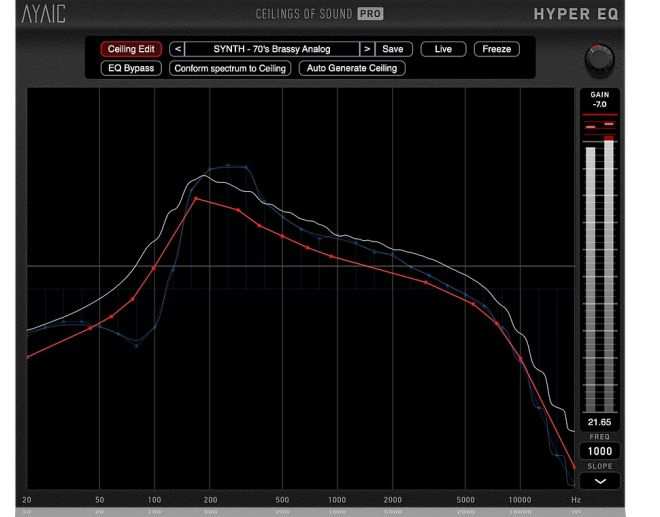Select the red ceiling end node at far right
660x517 pixels.
pyautogui.click(x=574, y=466)
